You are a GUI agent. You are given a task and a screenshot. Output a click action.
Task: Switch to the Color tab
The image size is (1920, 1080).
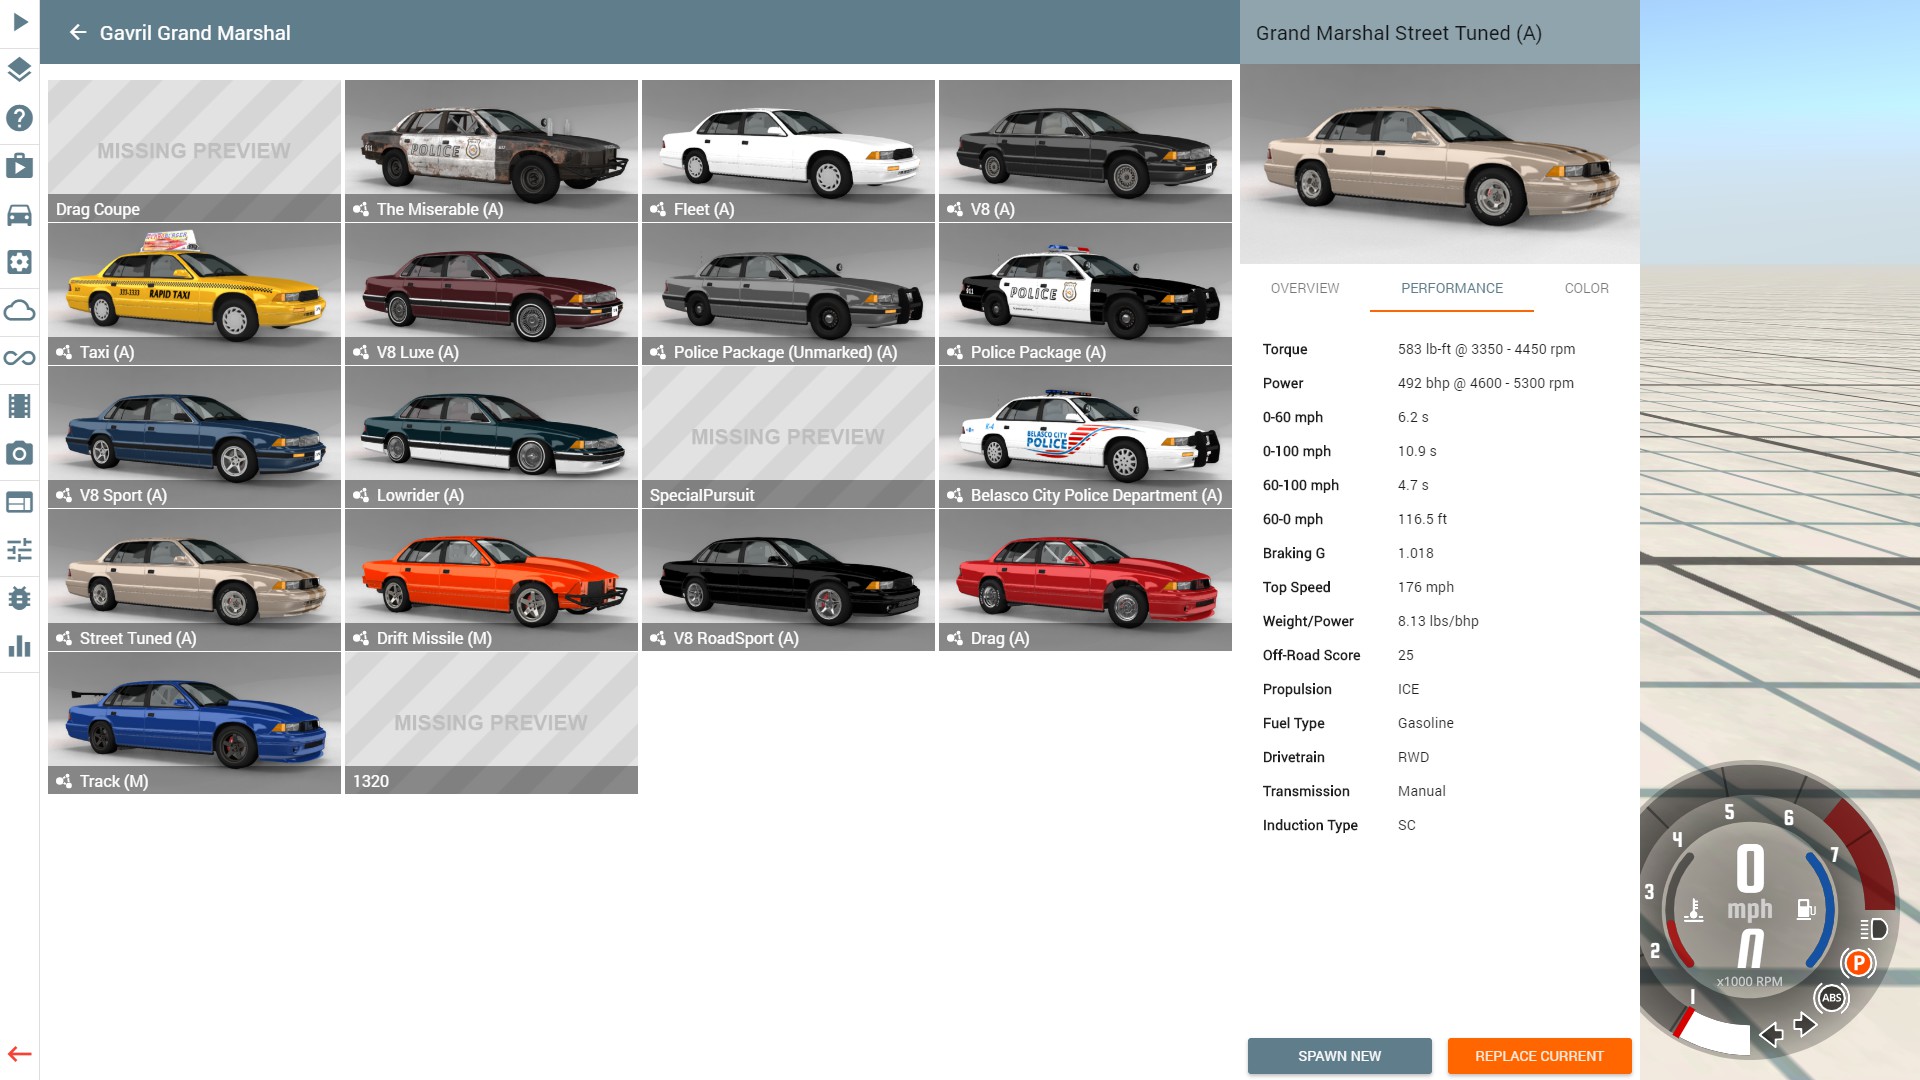click(1586, 288)
